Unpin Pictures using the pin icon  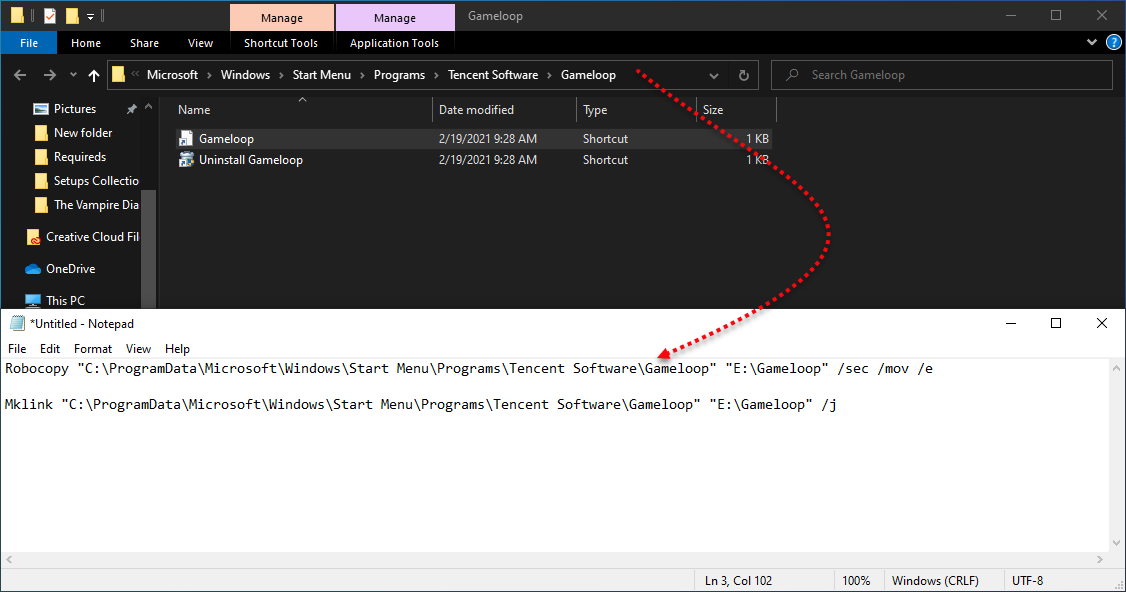[131, 108]
